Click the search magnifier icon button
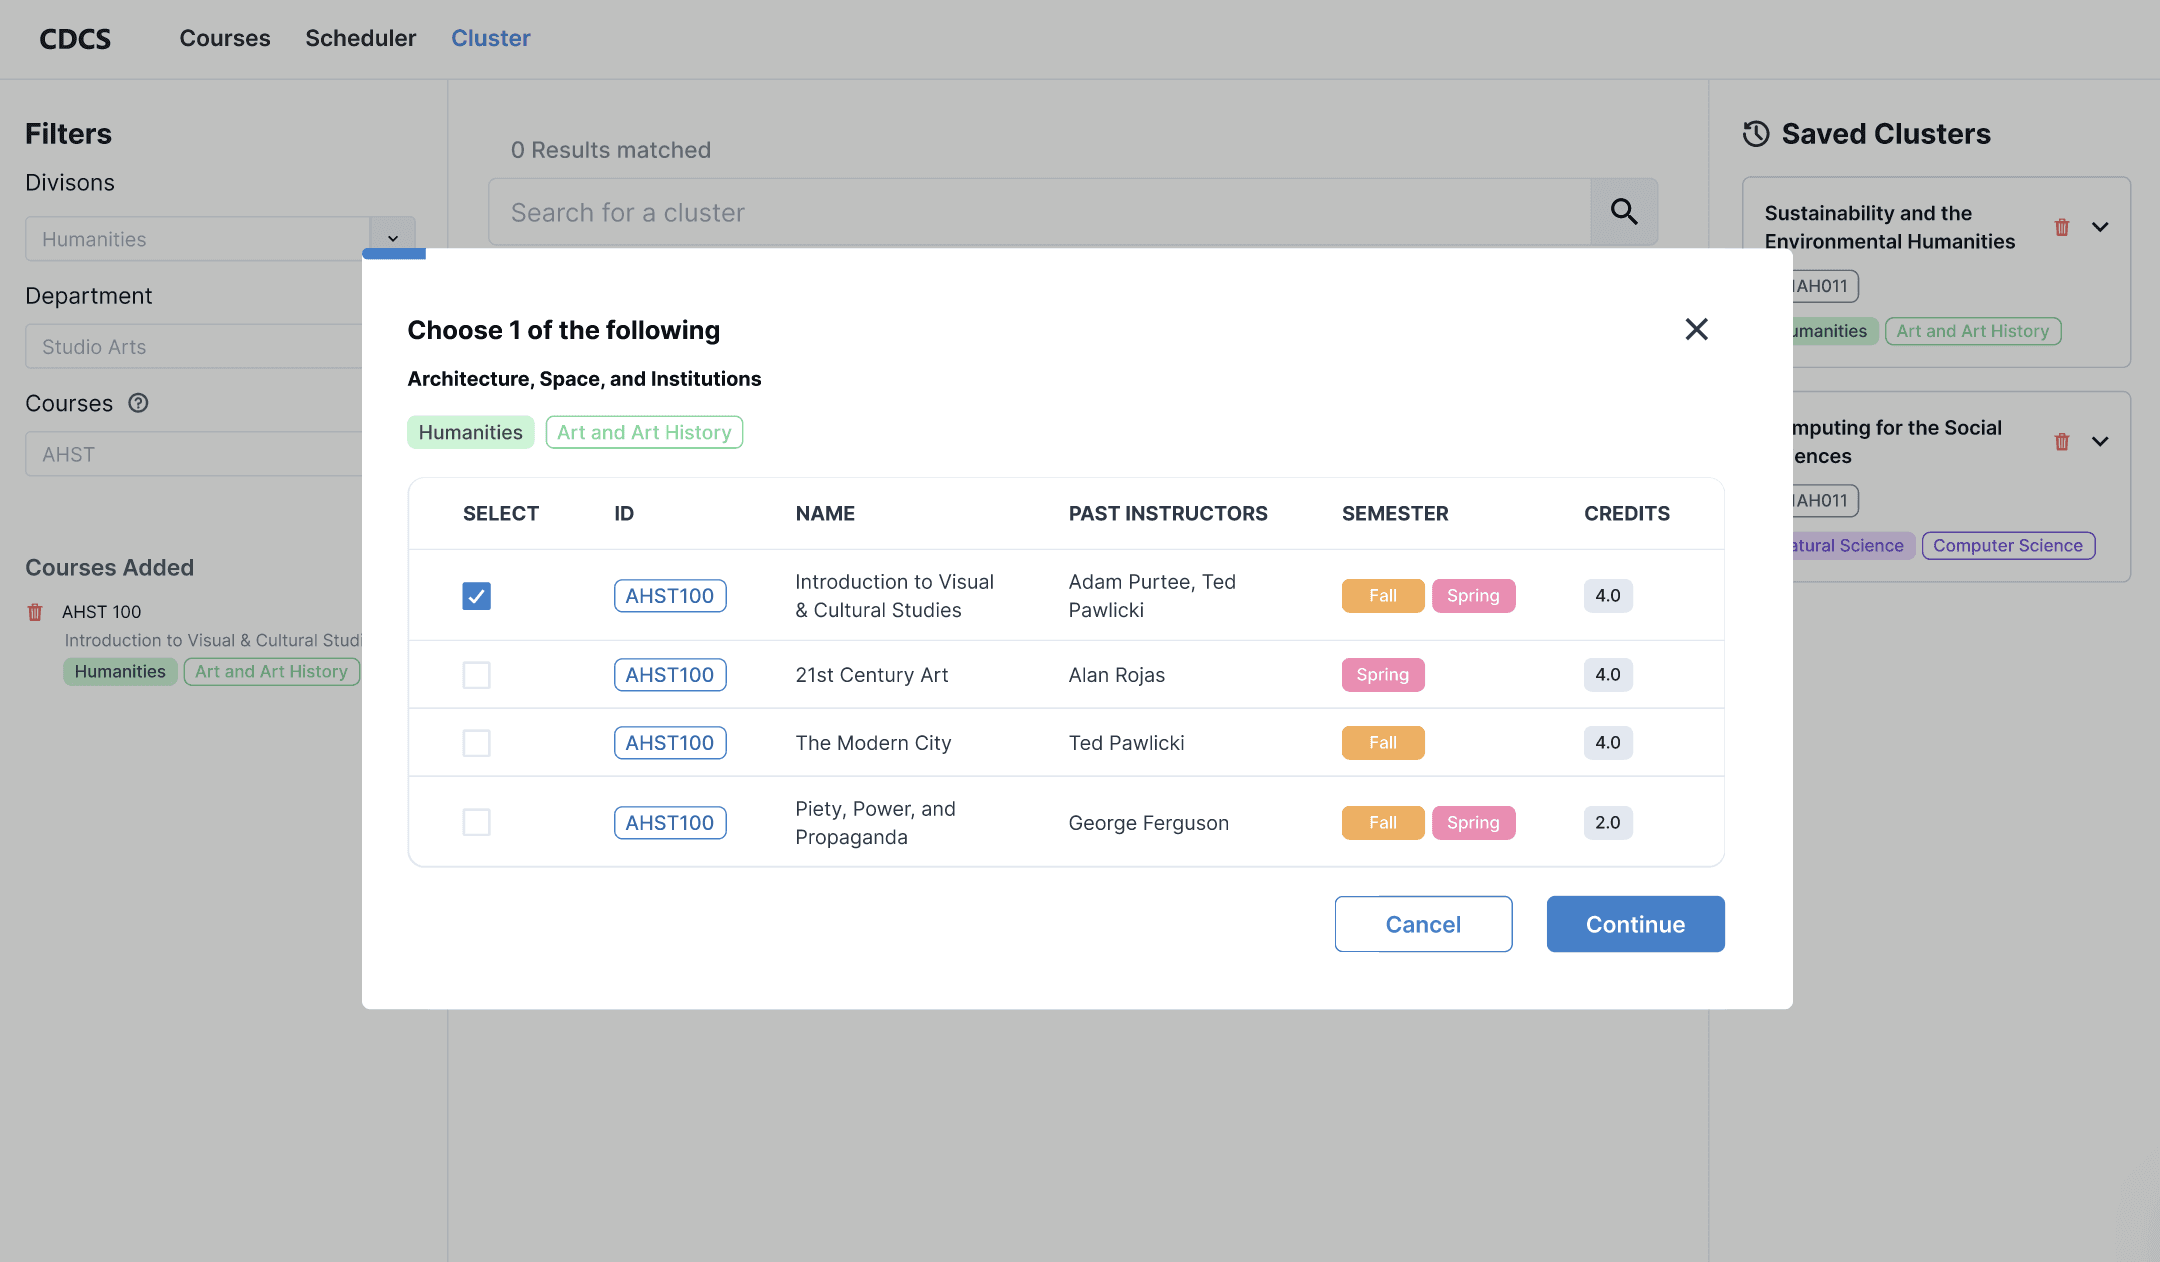The width and height of the screenshot is (2160, 1262). click(1624, 212)
